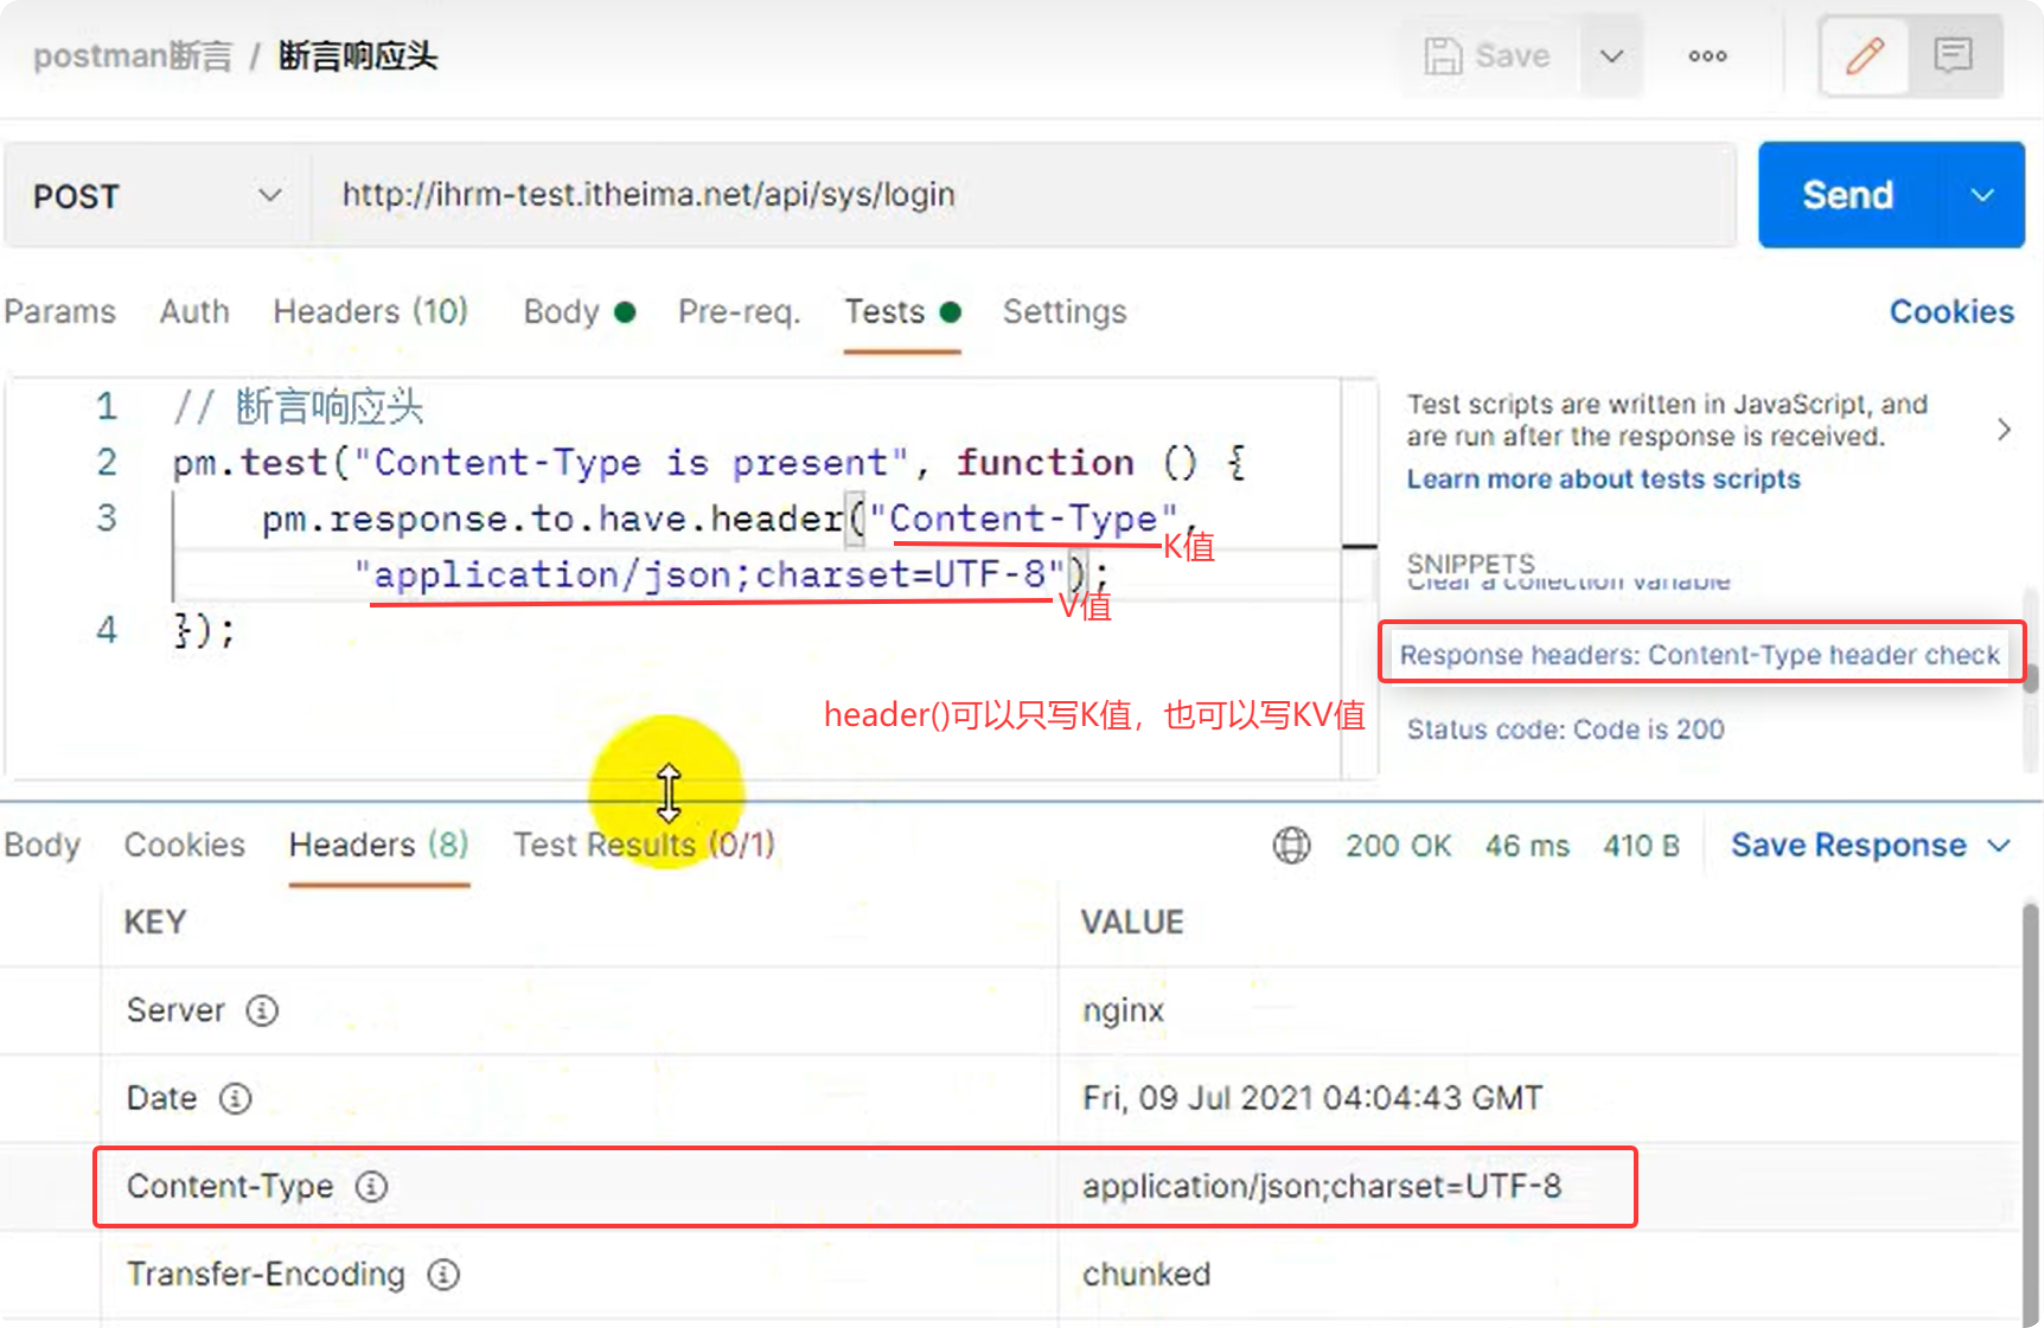Image resolution: width=2044 pixels, height=1328 pixels.
Task: Click info icon next to Transfer-Encoding
Action: tap(443, 1274)
